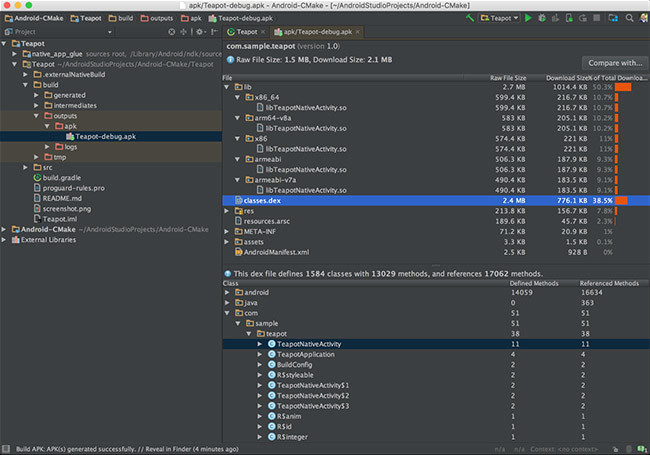Select AndroidManifest.xml in APK analyzer
Viewport: 650px width, 455px height.
point(436,252)
